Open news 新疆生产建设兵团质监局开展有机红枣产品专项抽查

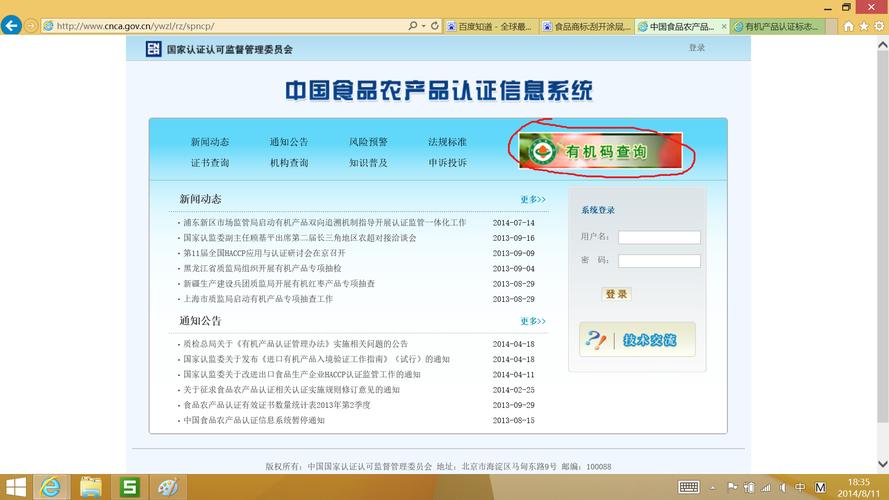click(278, 284)
